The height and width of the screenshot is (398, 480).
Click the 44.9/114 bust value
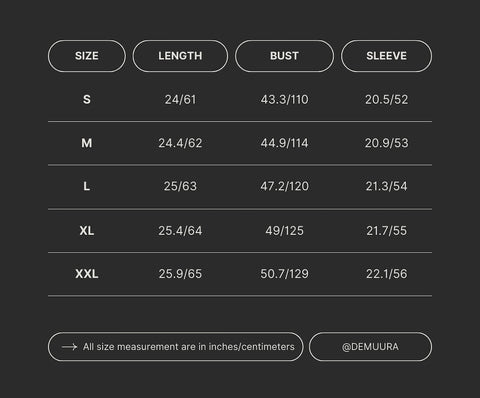click(284, 143)
